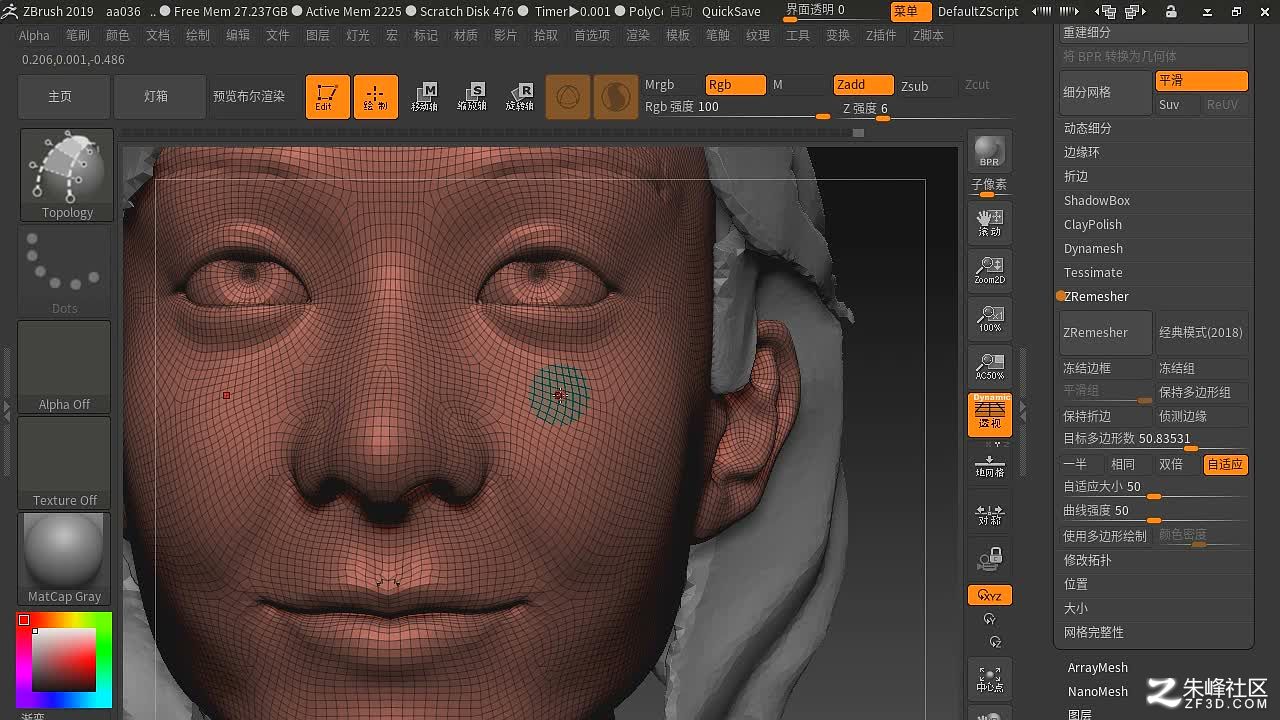Click the Scroll hand (滚动) icon

pyautogui.click(x=990, y=222)
